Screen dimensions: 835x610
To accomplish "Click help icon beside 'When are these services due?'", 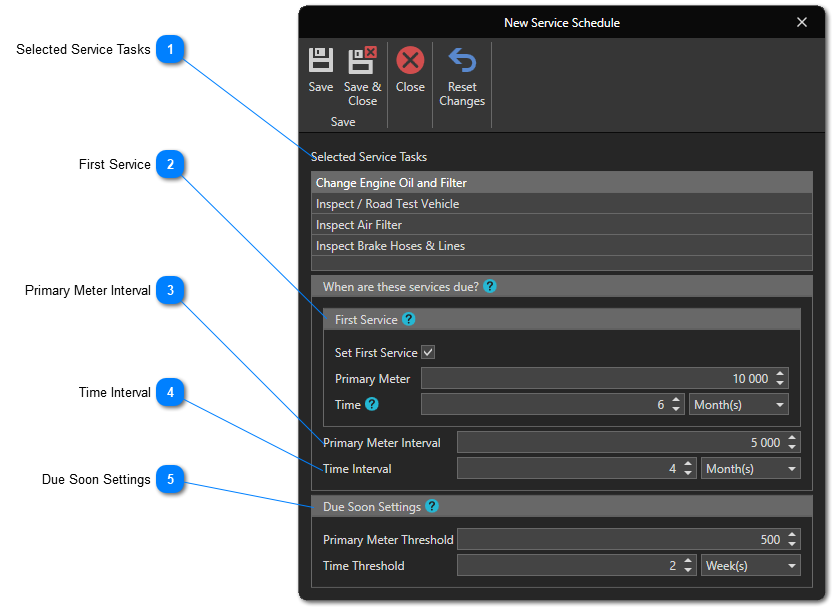I will 490,286.
